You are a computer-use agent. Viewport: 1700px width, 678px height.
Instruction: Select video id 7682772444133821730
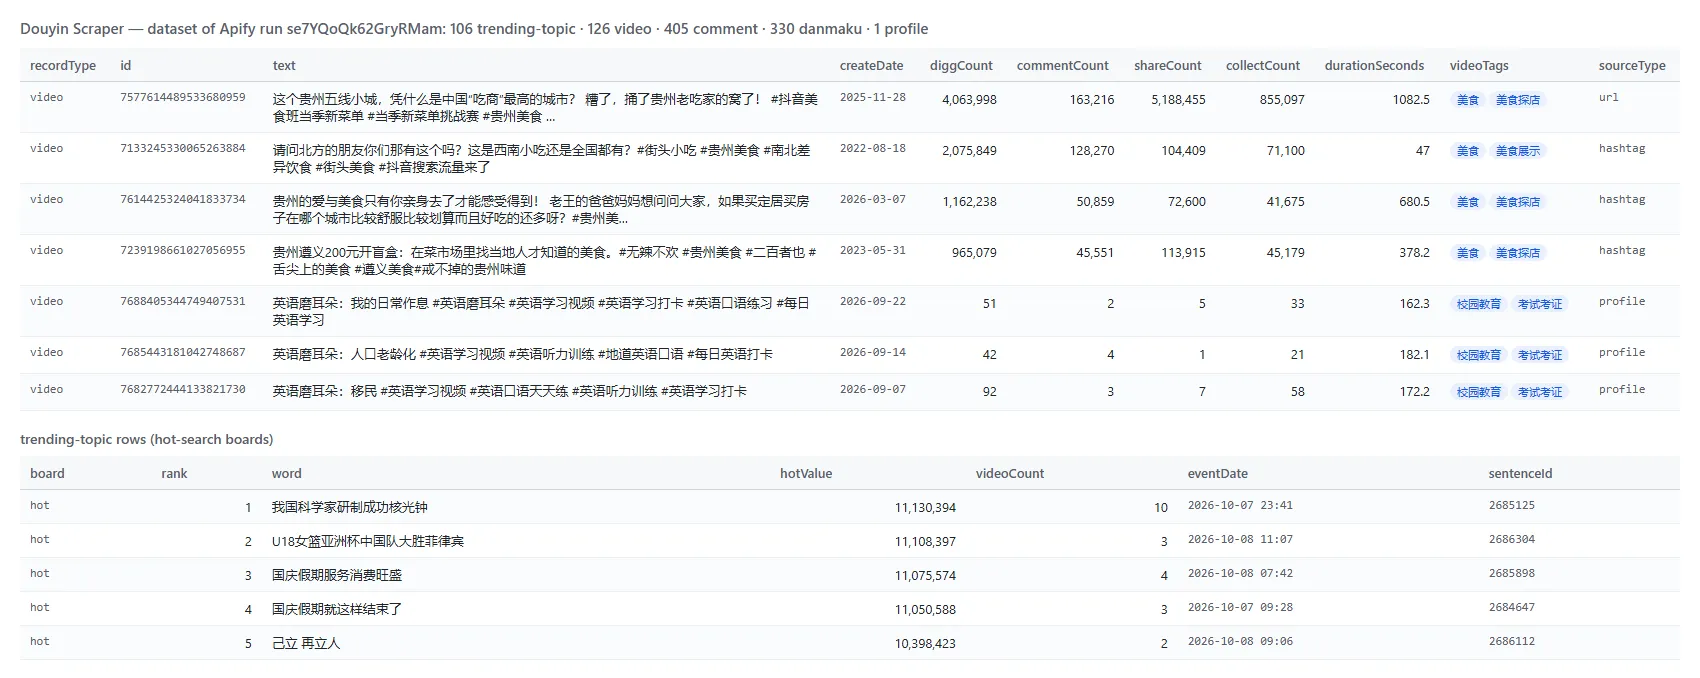click(x=182, y=390)
